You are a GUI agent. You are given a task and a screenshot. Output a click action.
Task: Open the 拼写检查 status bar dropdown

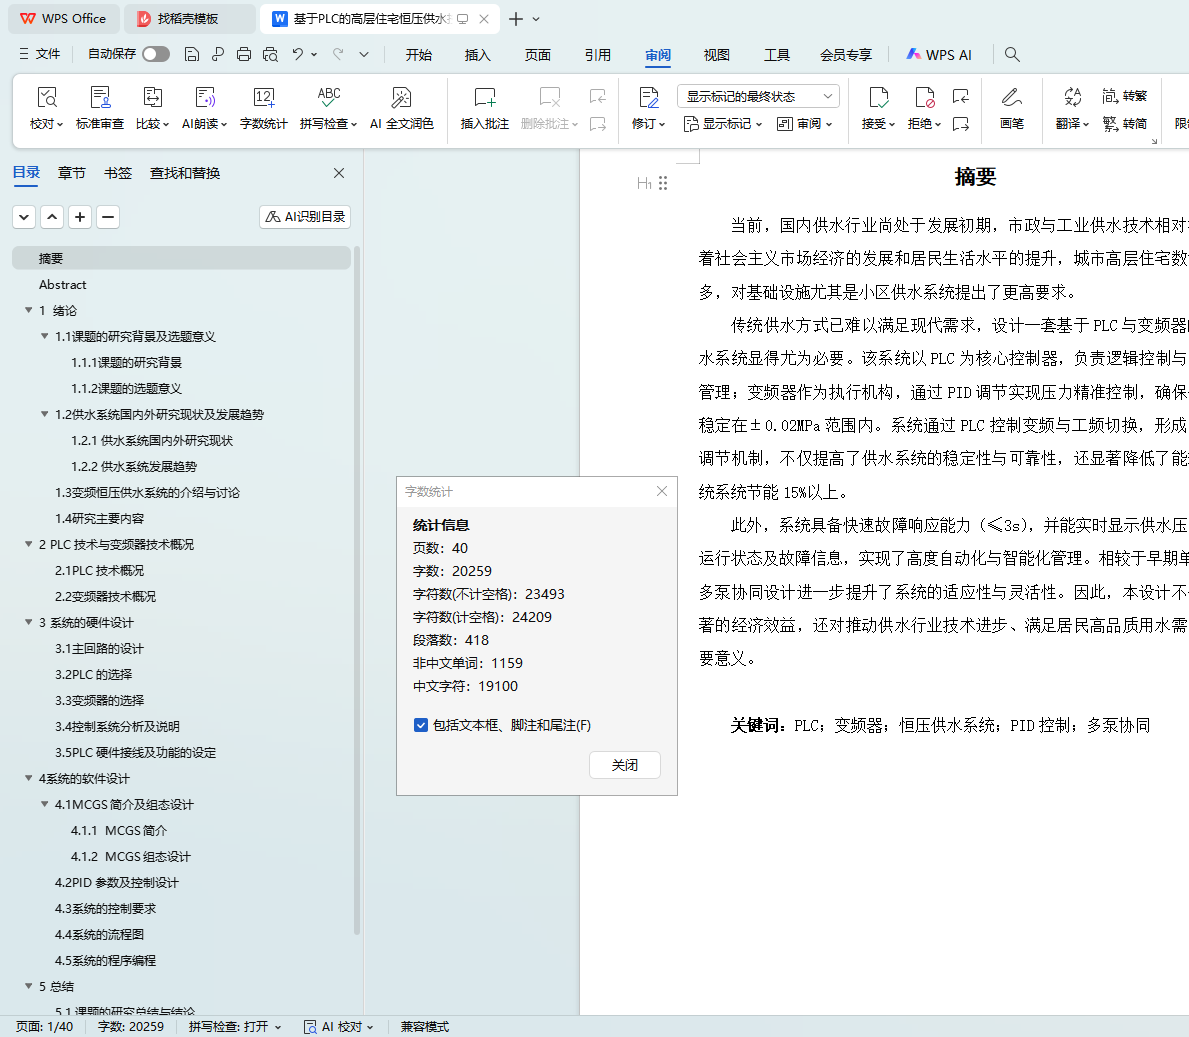pyautogui.click(x=235, y=1027)
